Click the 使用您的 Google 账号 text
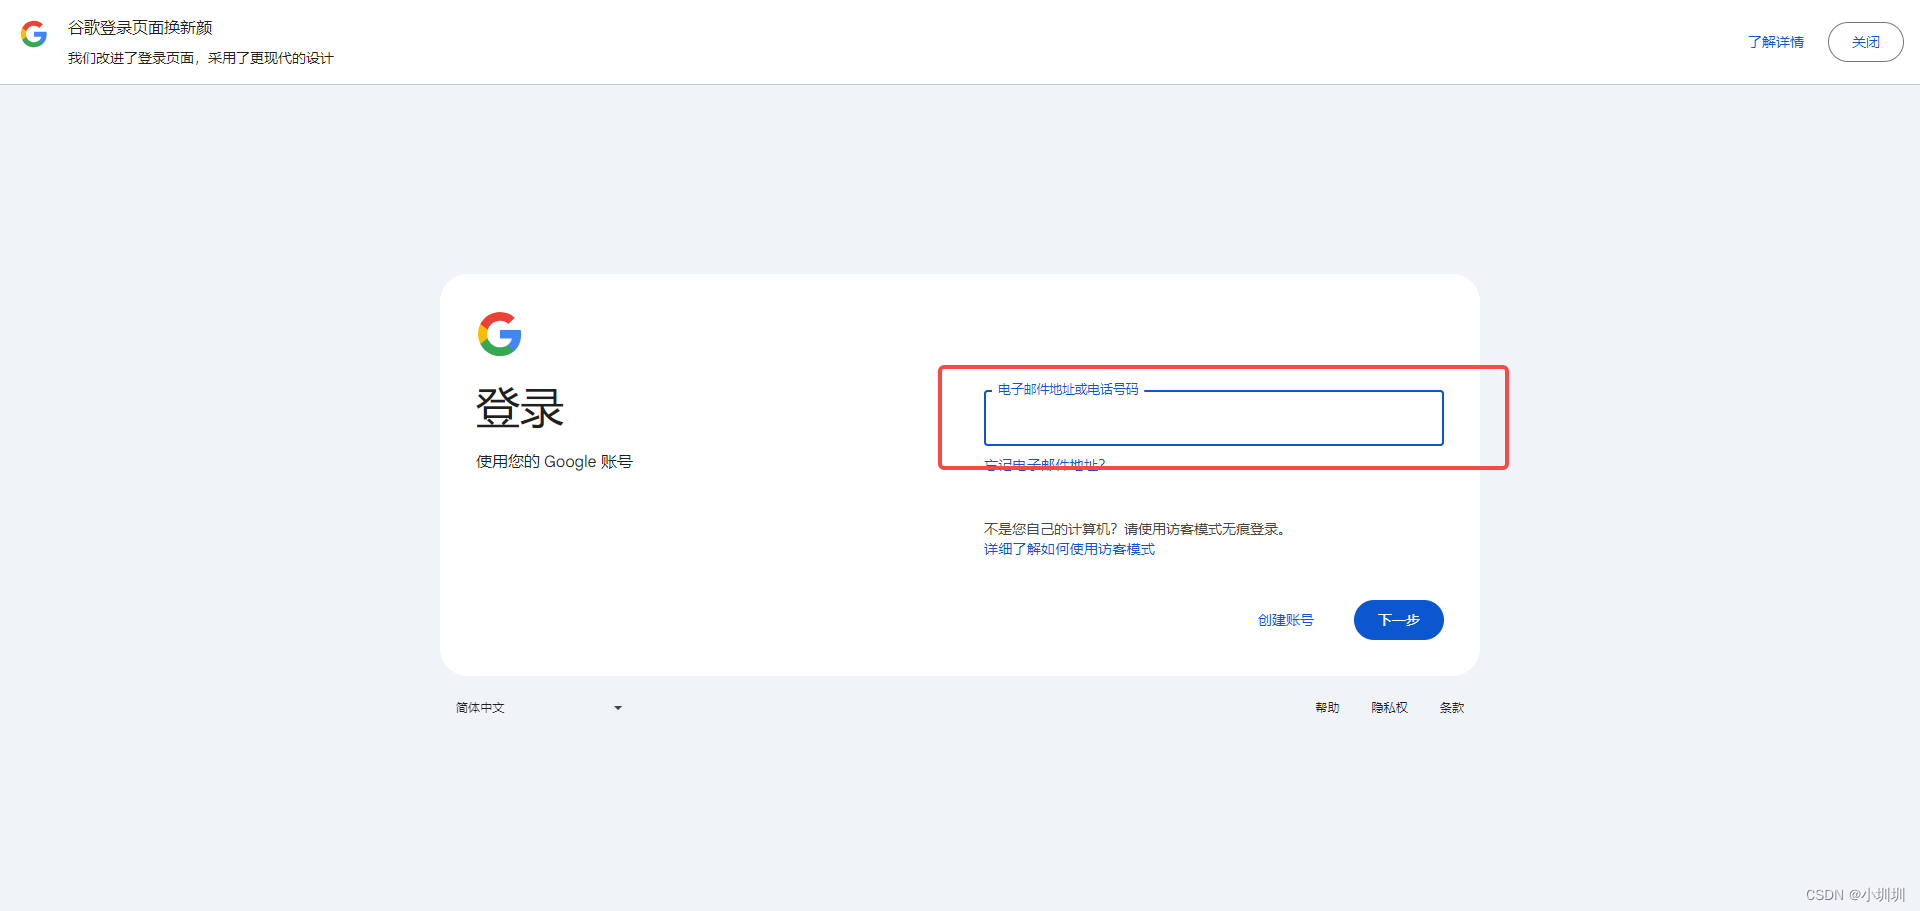Image resolution: width=1920 pixels, height=911 pixels. tap(554, 462)
